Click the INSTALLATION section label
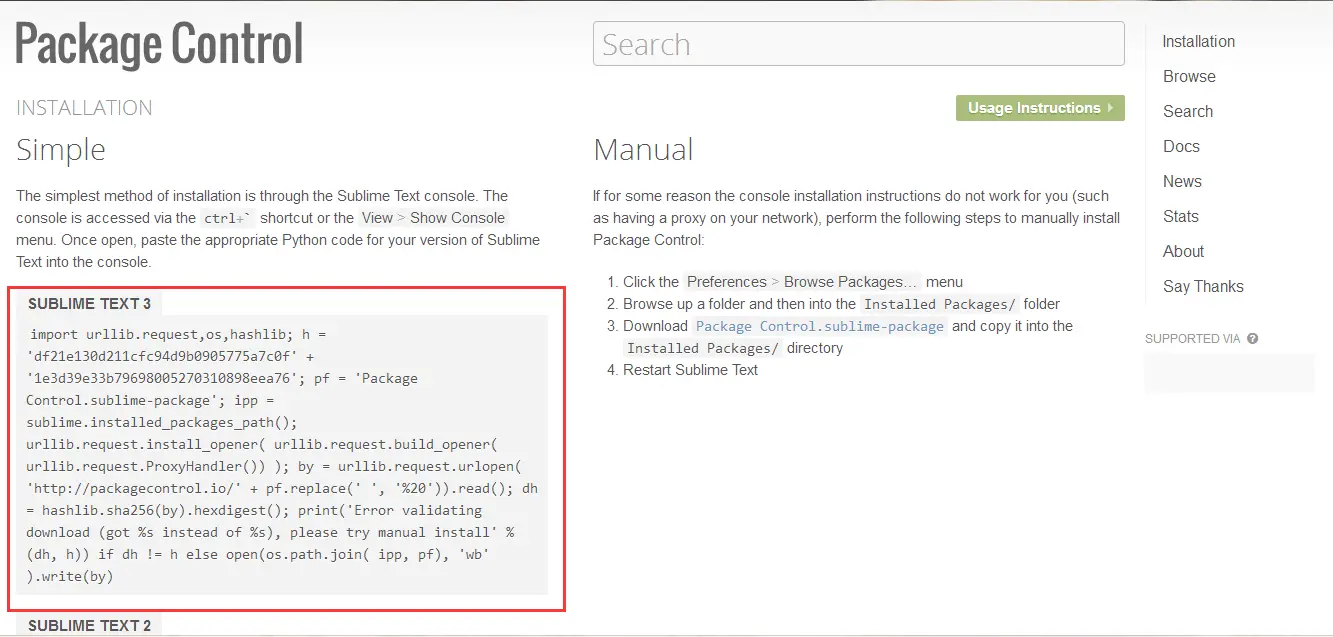Screen dimensions: 1333x637 point(85,108)
